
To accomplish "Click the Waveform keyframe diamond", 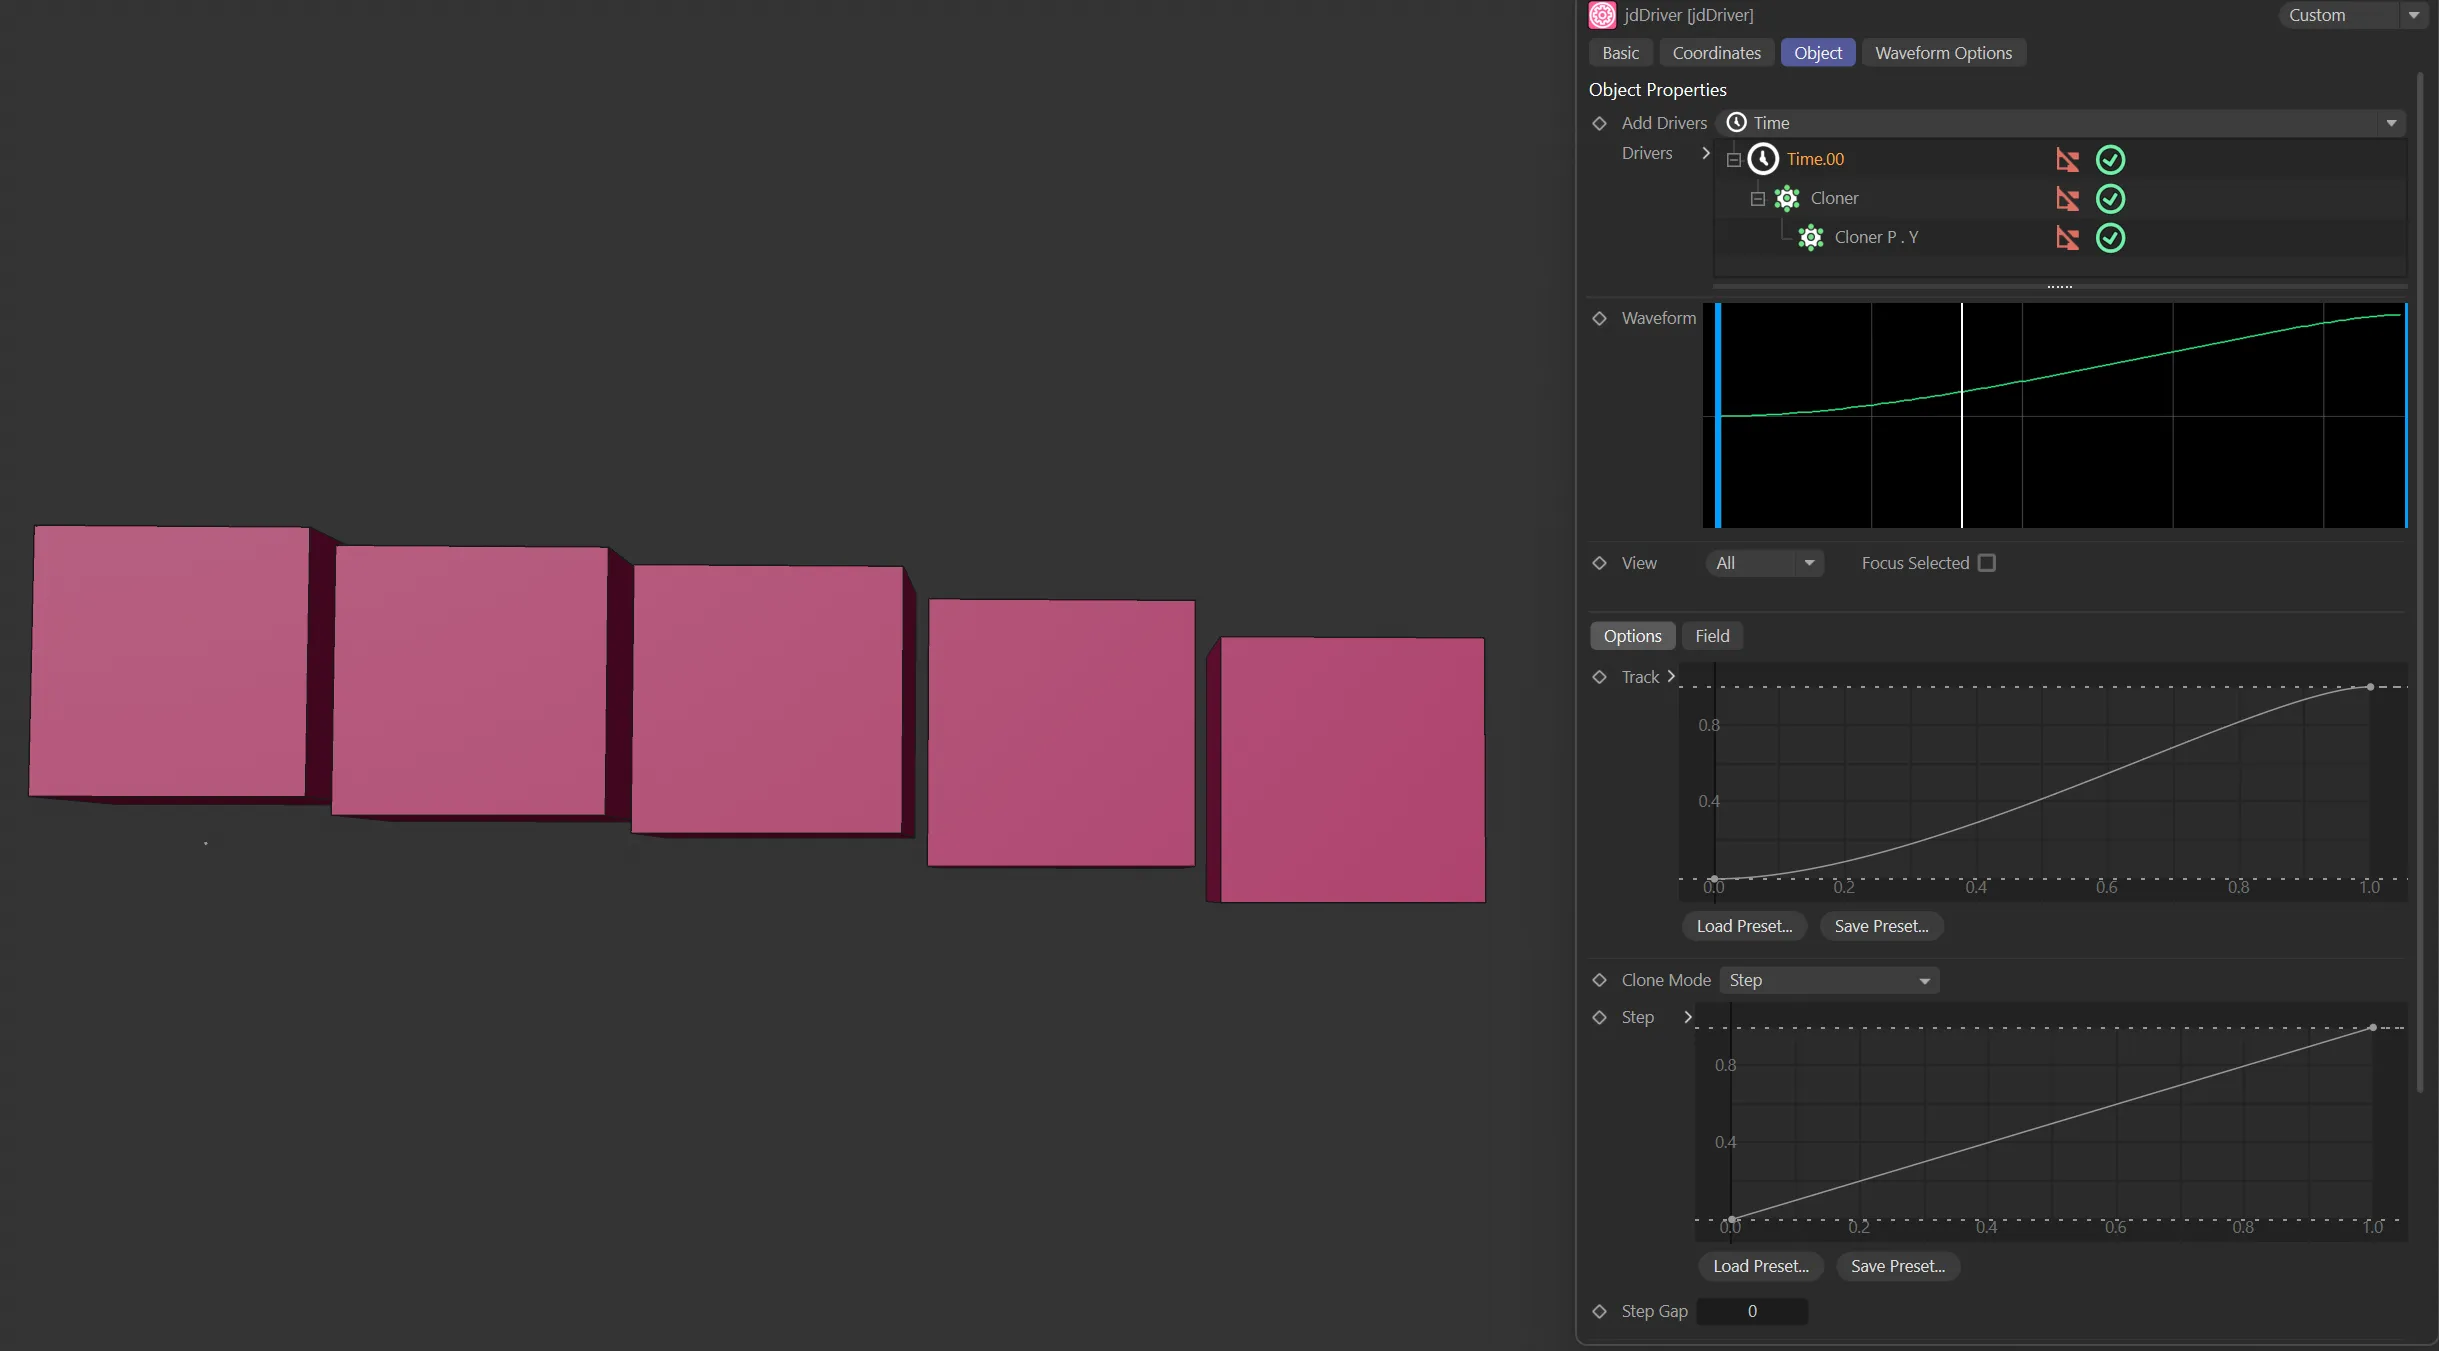I will [1599, 318].
